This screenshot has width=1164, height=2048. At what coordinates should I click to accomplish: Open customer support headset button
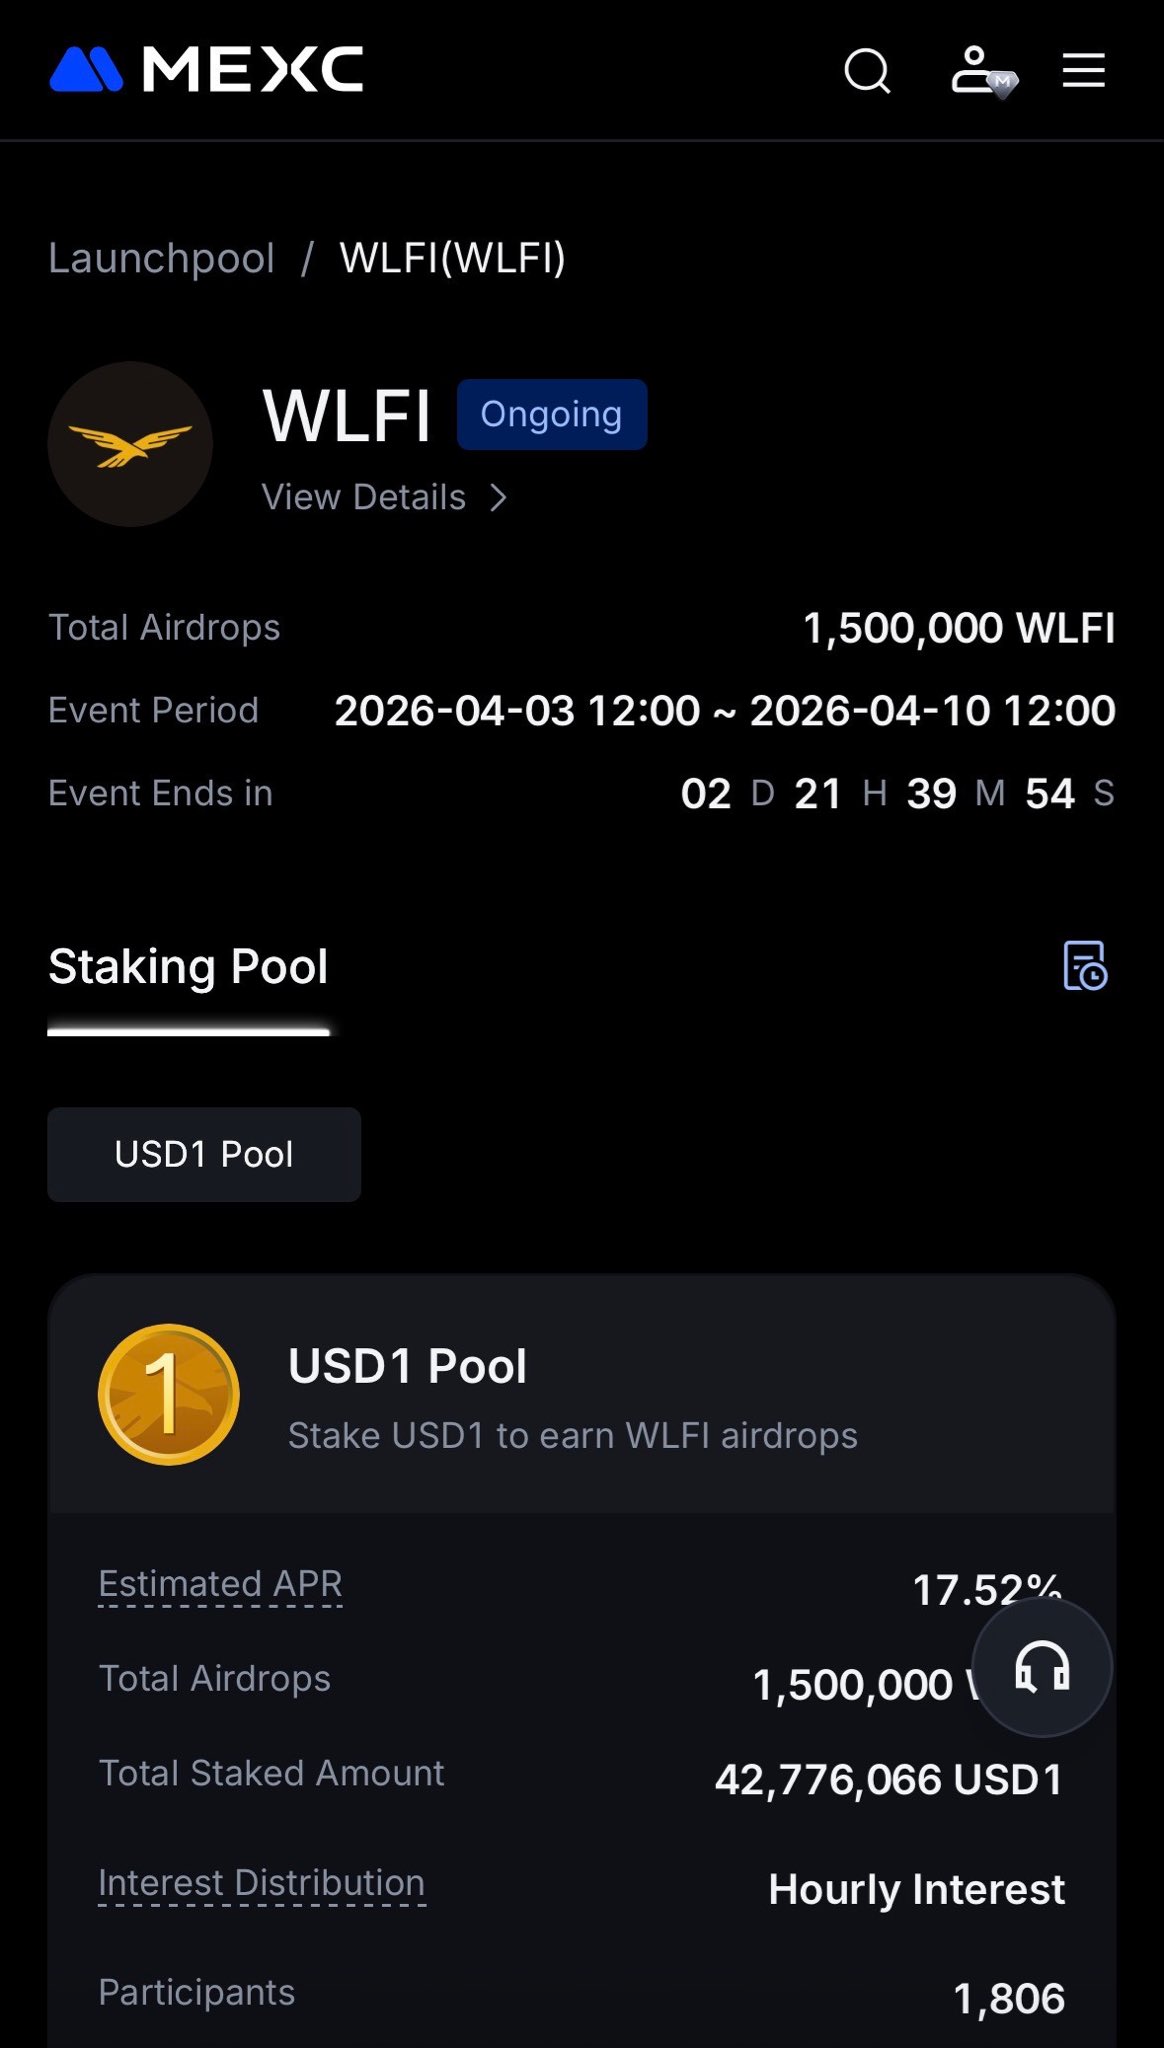[x=1042, y=1668]
